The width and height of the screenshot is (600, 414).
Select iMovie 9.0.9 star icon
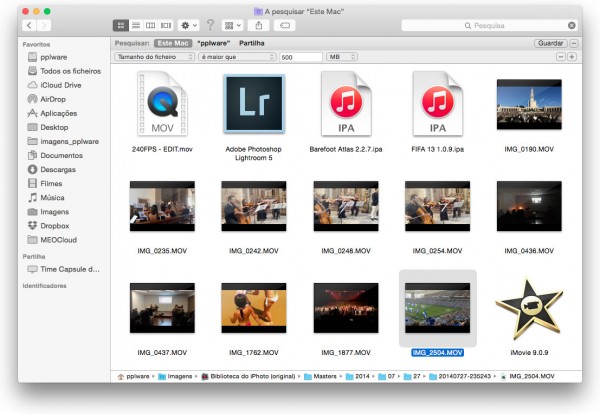click(x=529, y=309)
